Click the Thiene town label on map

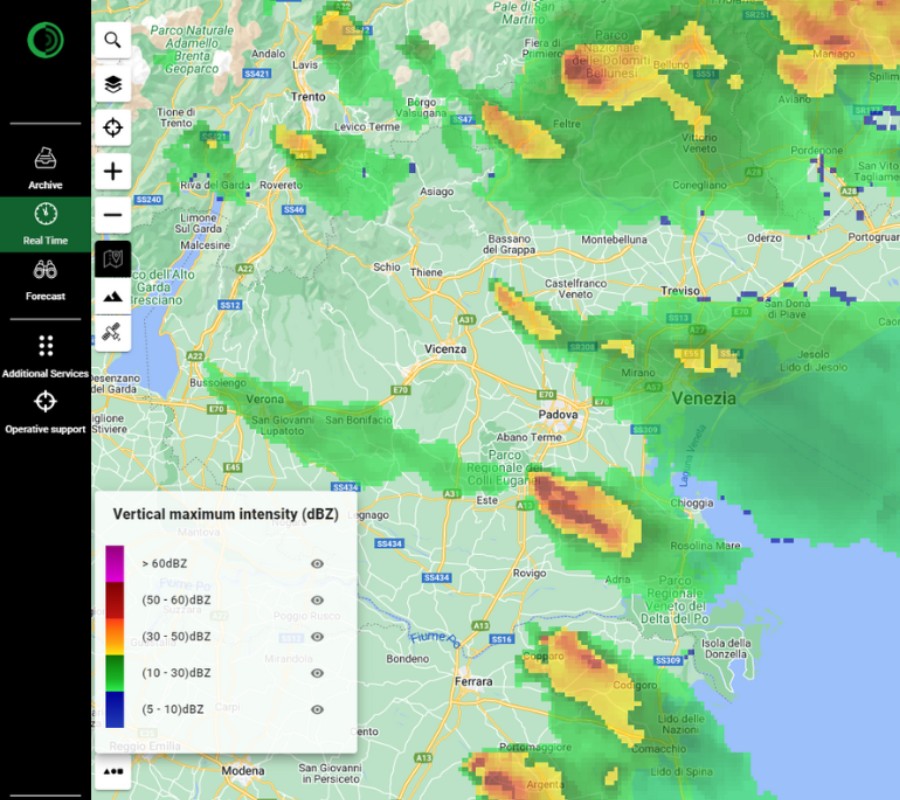coord(426,273)
